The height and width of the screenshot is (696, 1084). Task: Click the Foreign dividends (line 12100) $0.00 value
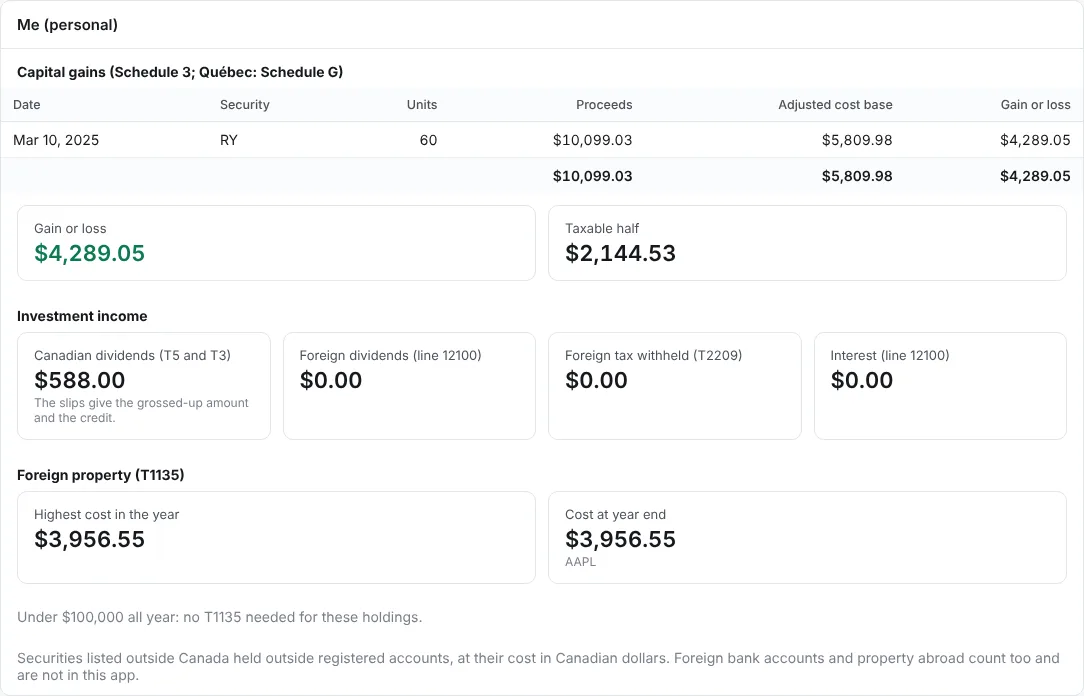[x=331, y=380]
